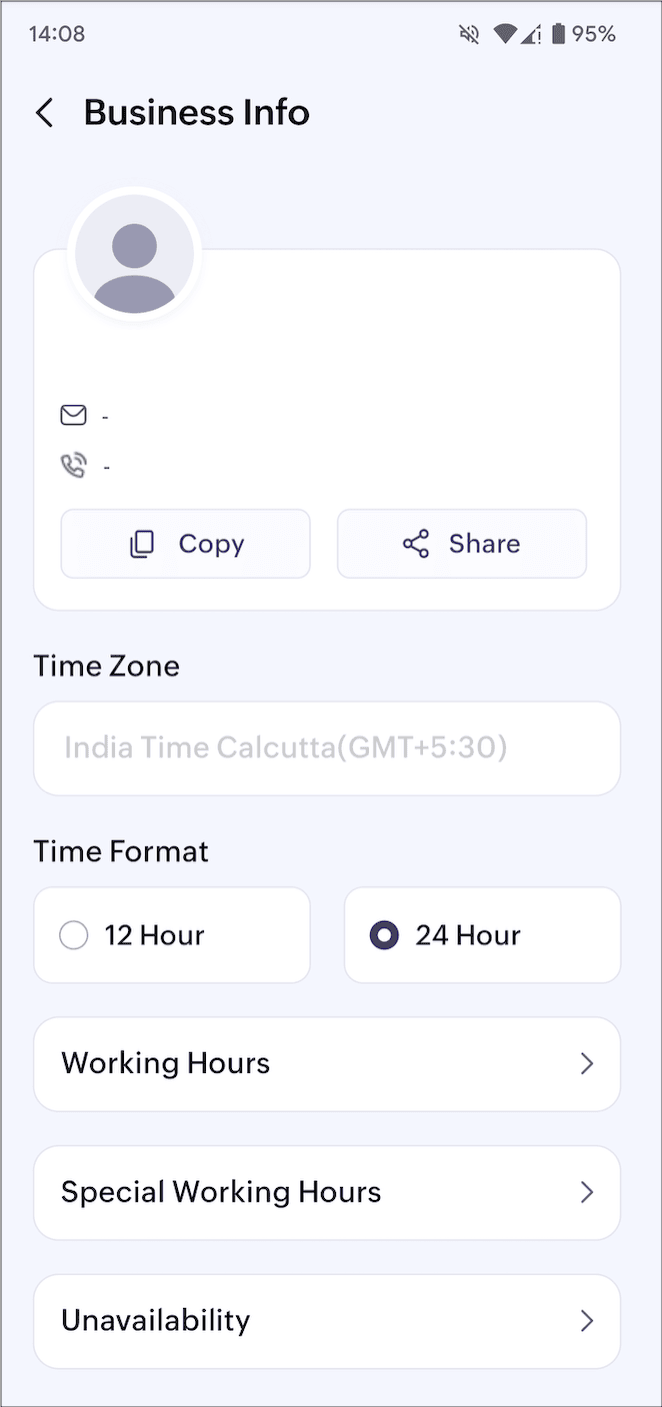Tap the battery status icon
Screen dimensions: 662x1407
click(558, 34)
